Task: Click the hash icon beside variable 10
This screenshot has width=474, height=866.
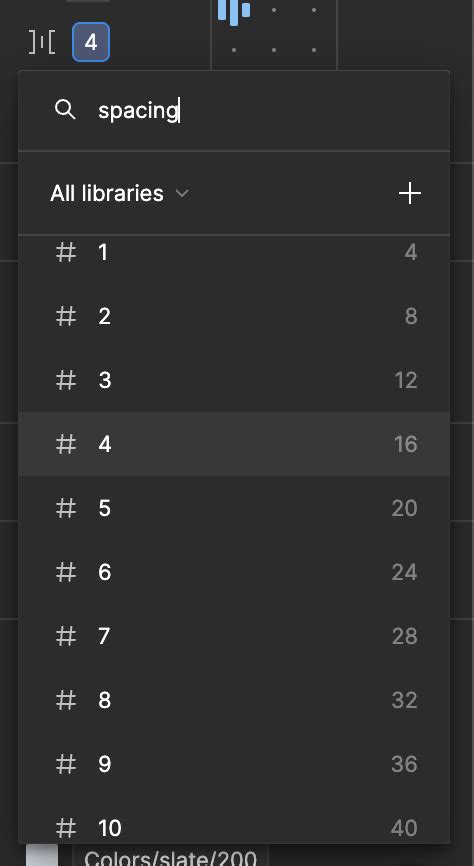Action: (66, 828)
